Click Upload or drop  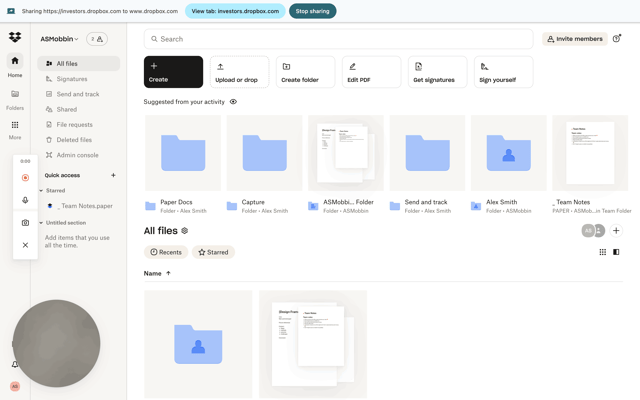coord(239,72)
